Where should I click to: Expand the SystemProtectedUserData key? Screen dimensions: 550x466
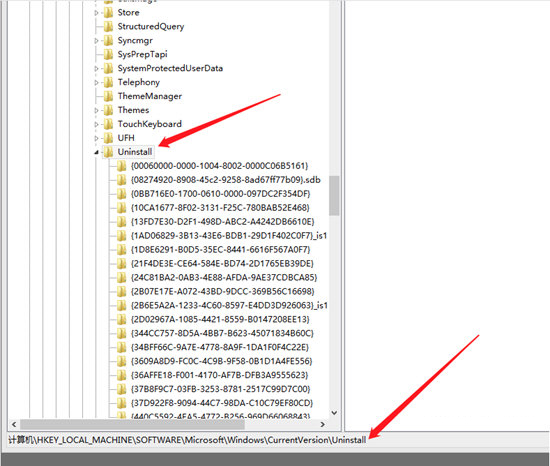(x=96, y=68)
